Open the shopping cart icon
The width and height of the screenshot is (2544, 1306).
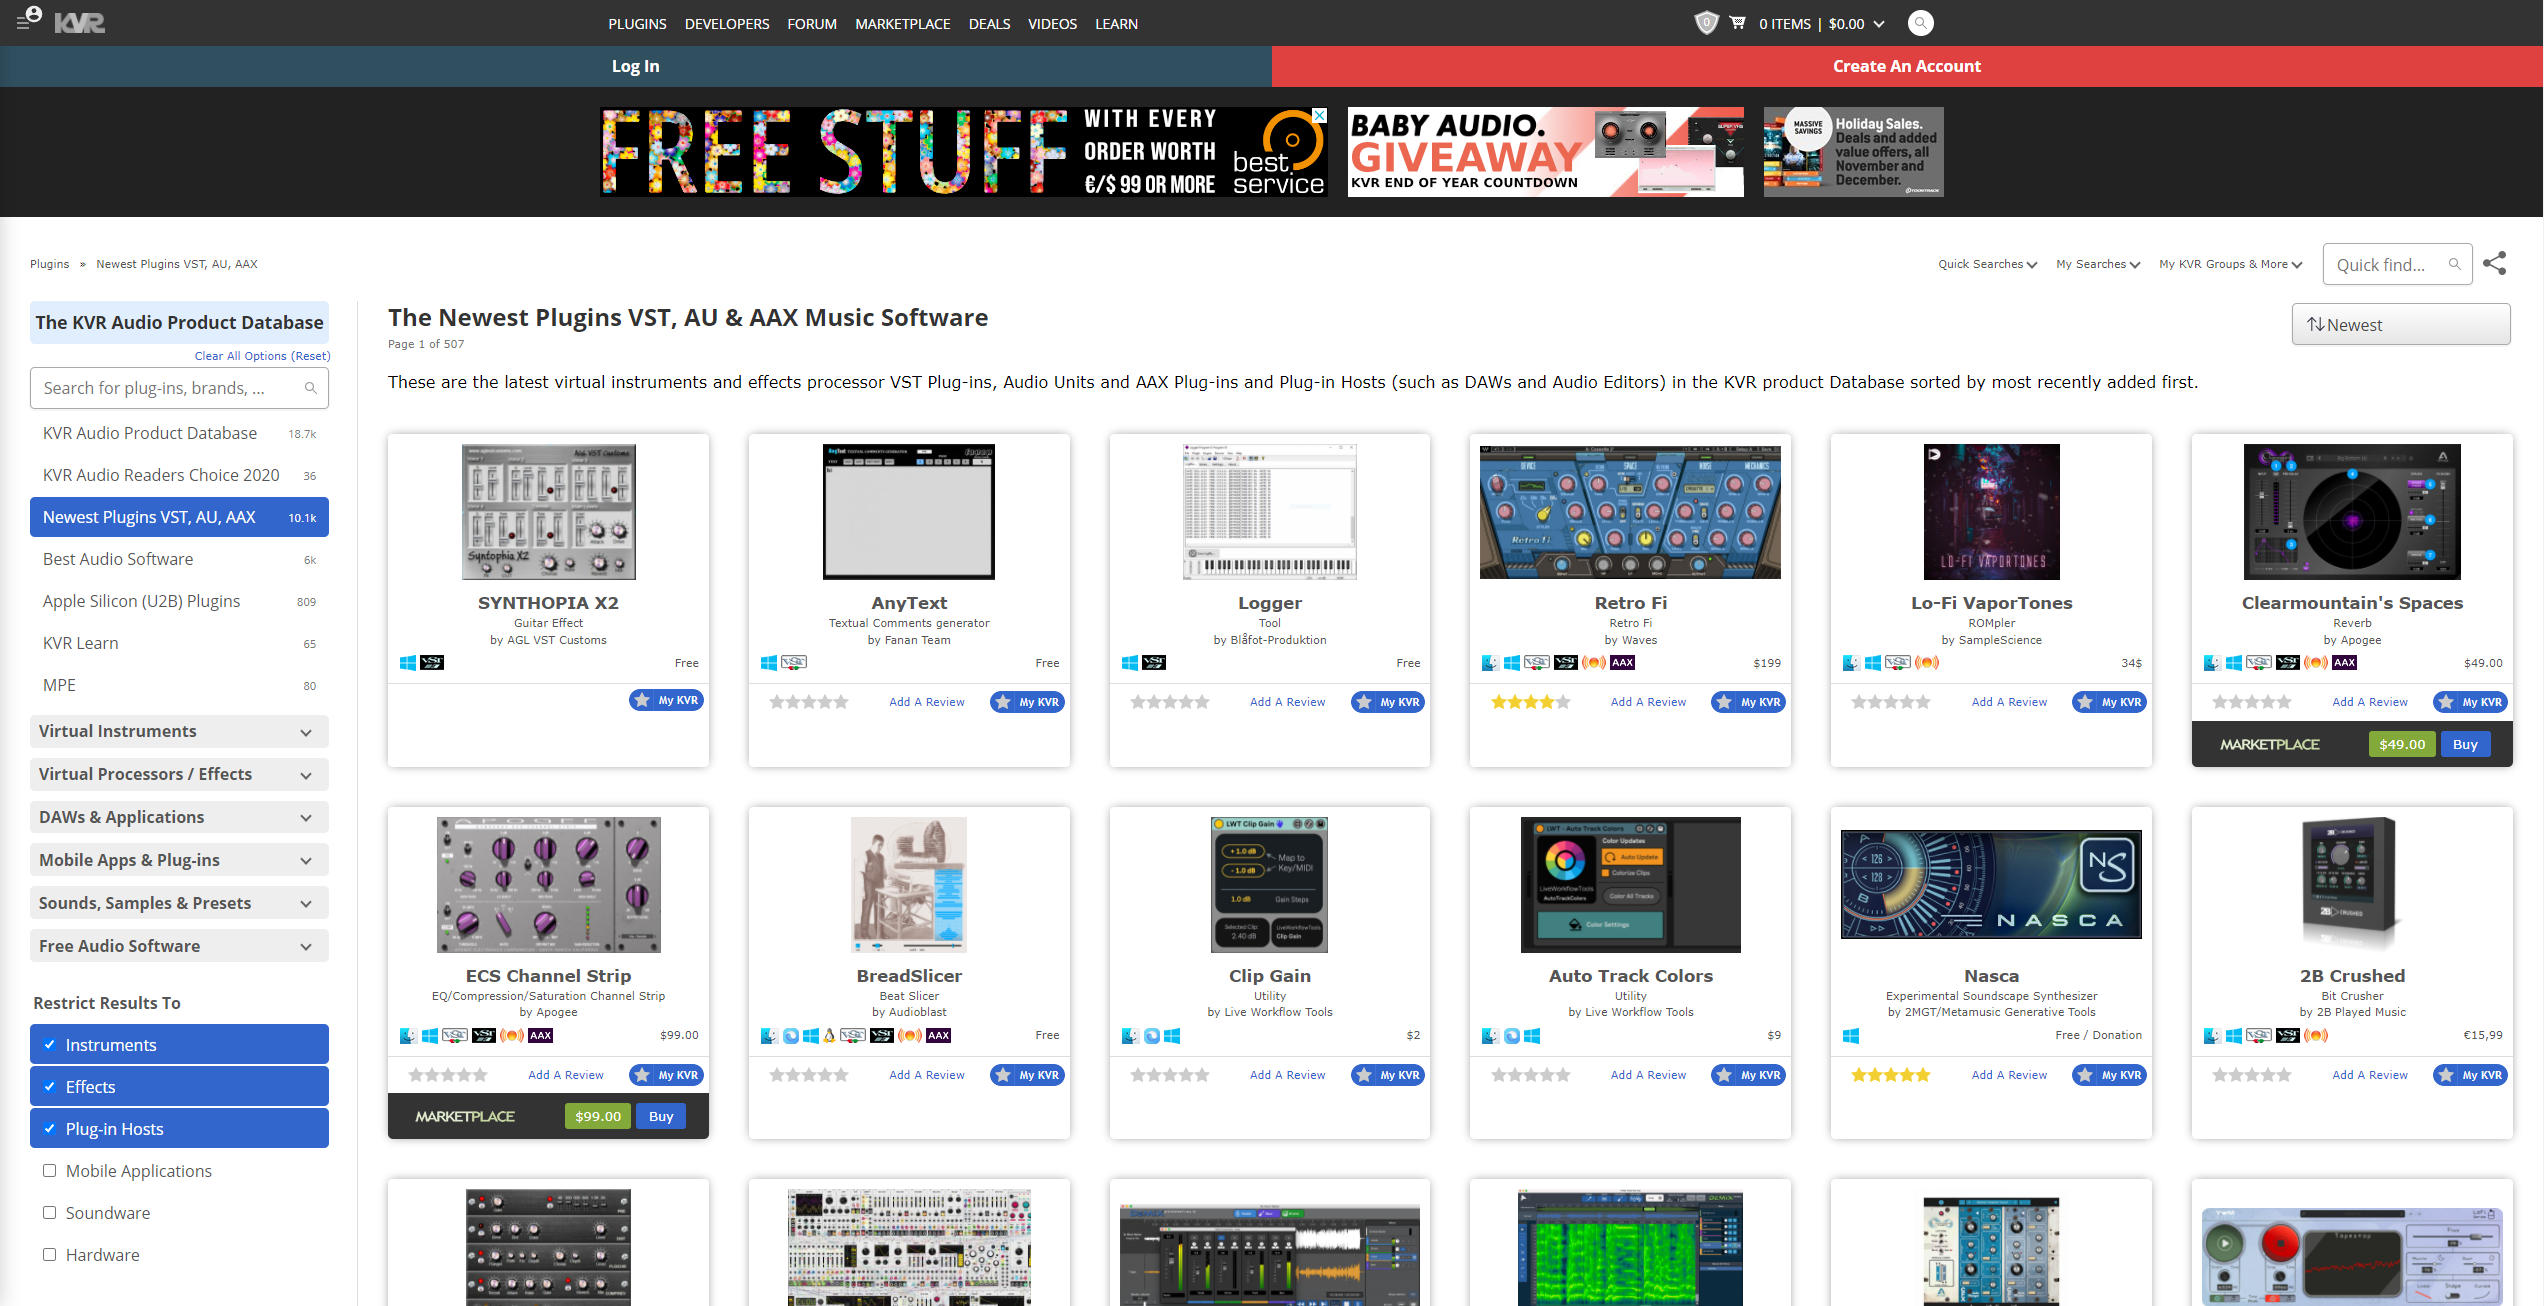click(1738, 22)
